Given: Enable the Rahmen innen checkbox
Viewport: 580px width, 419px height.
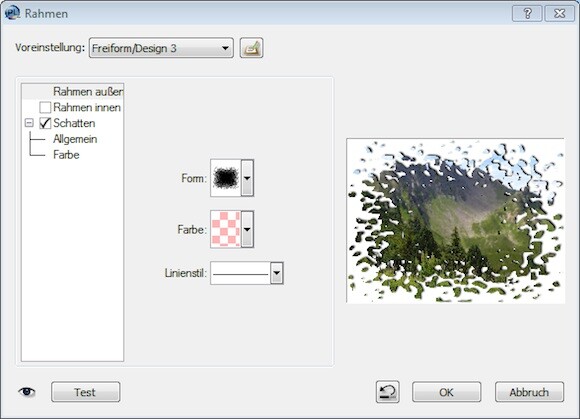Looking at the screenshot, I should 45,107.
